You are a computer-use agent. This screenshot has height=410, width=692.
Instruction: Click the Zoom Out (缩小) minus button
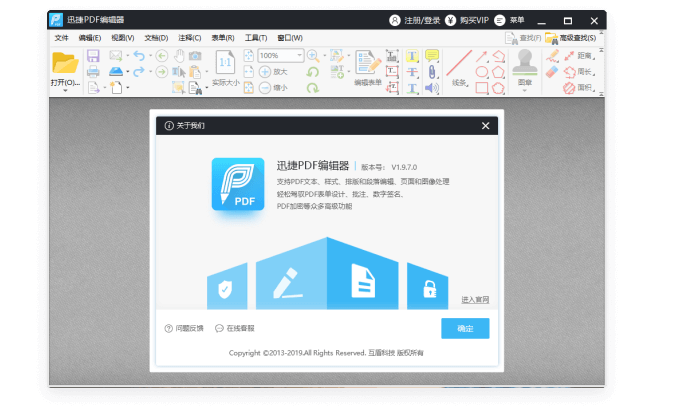(265, 88)
